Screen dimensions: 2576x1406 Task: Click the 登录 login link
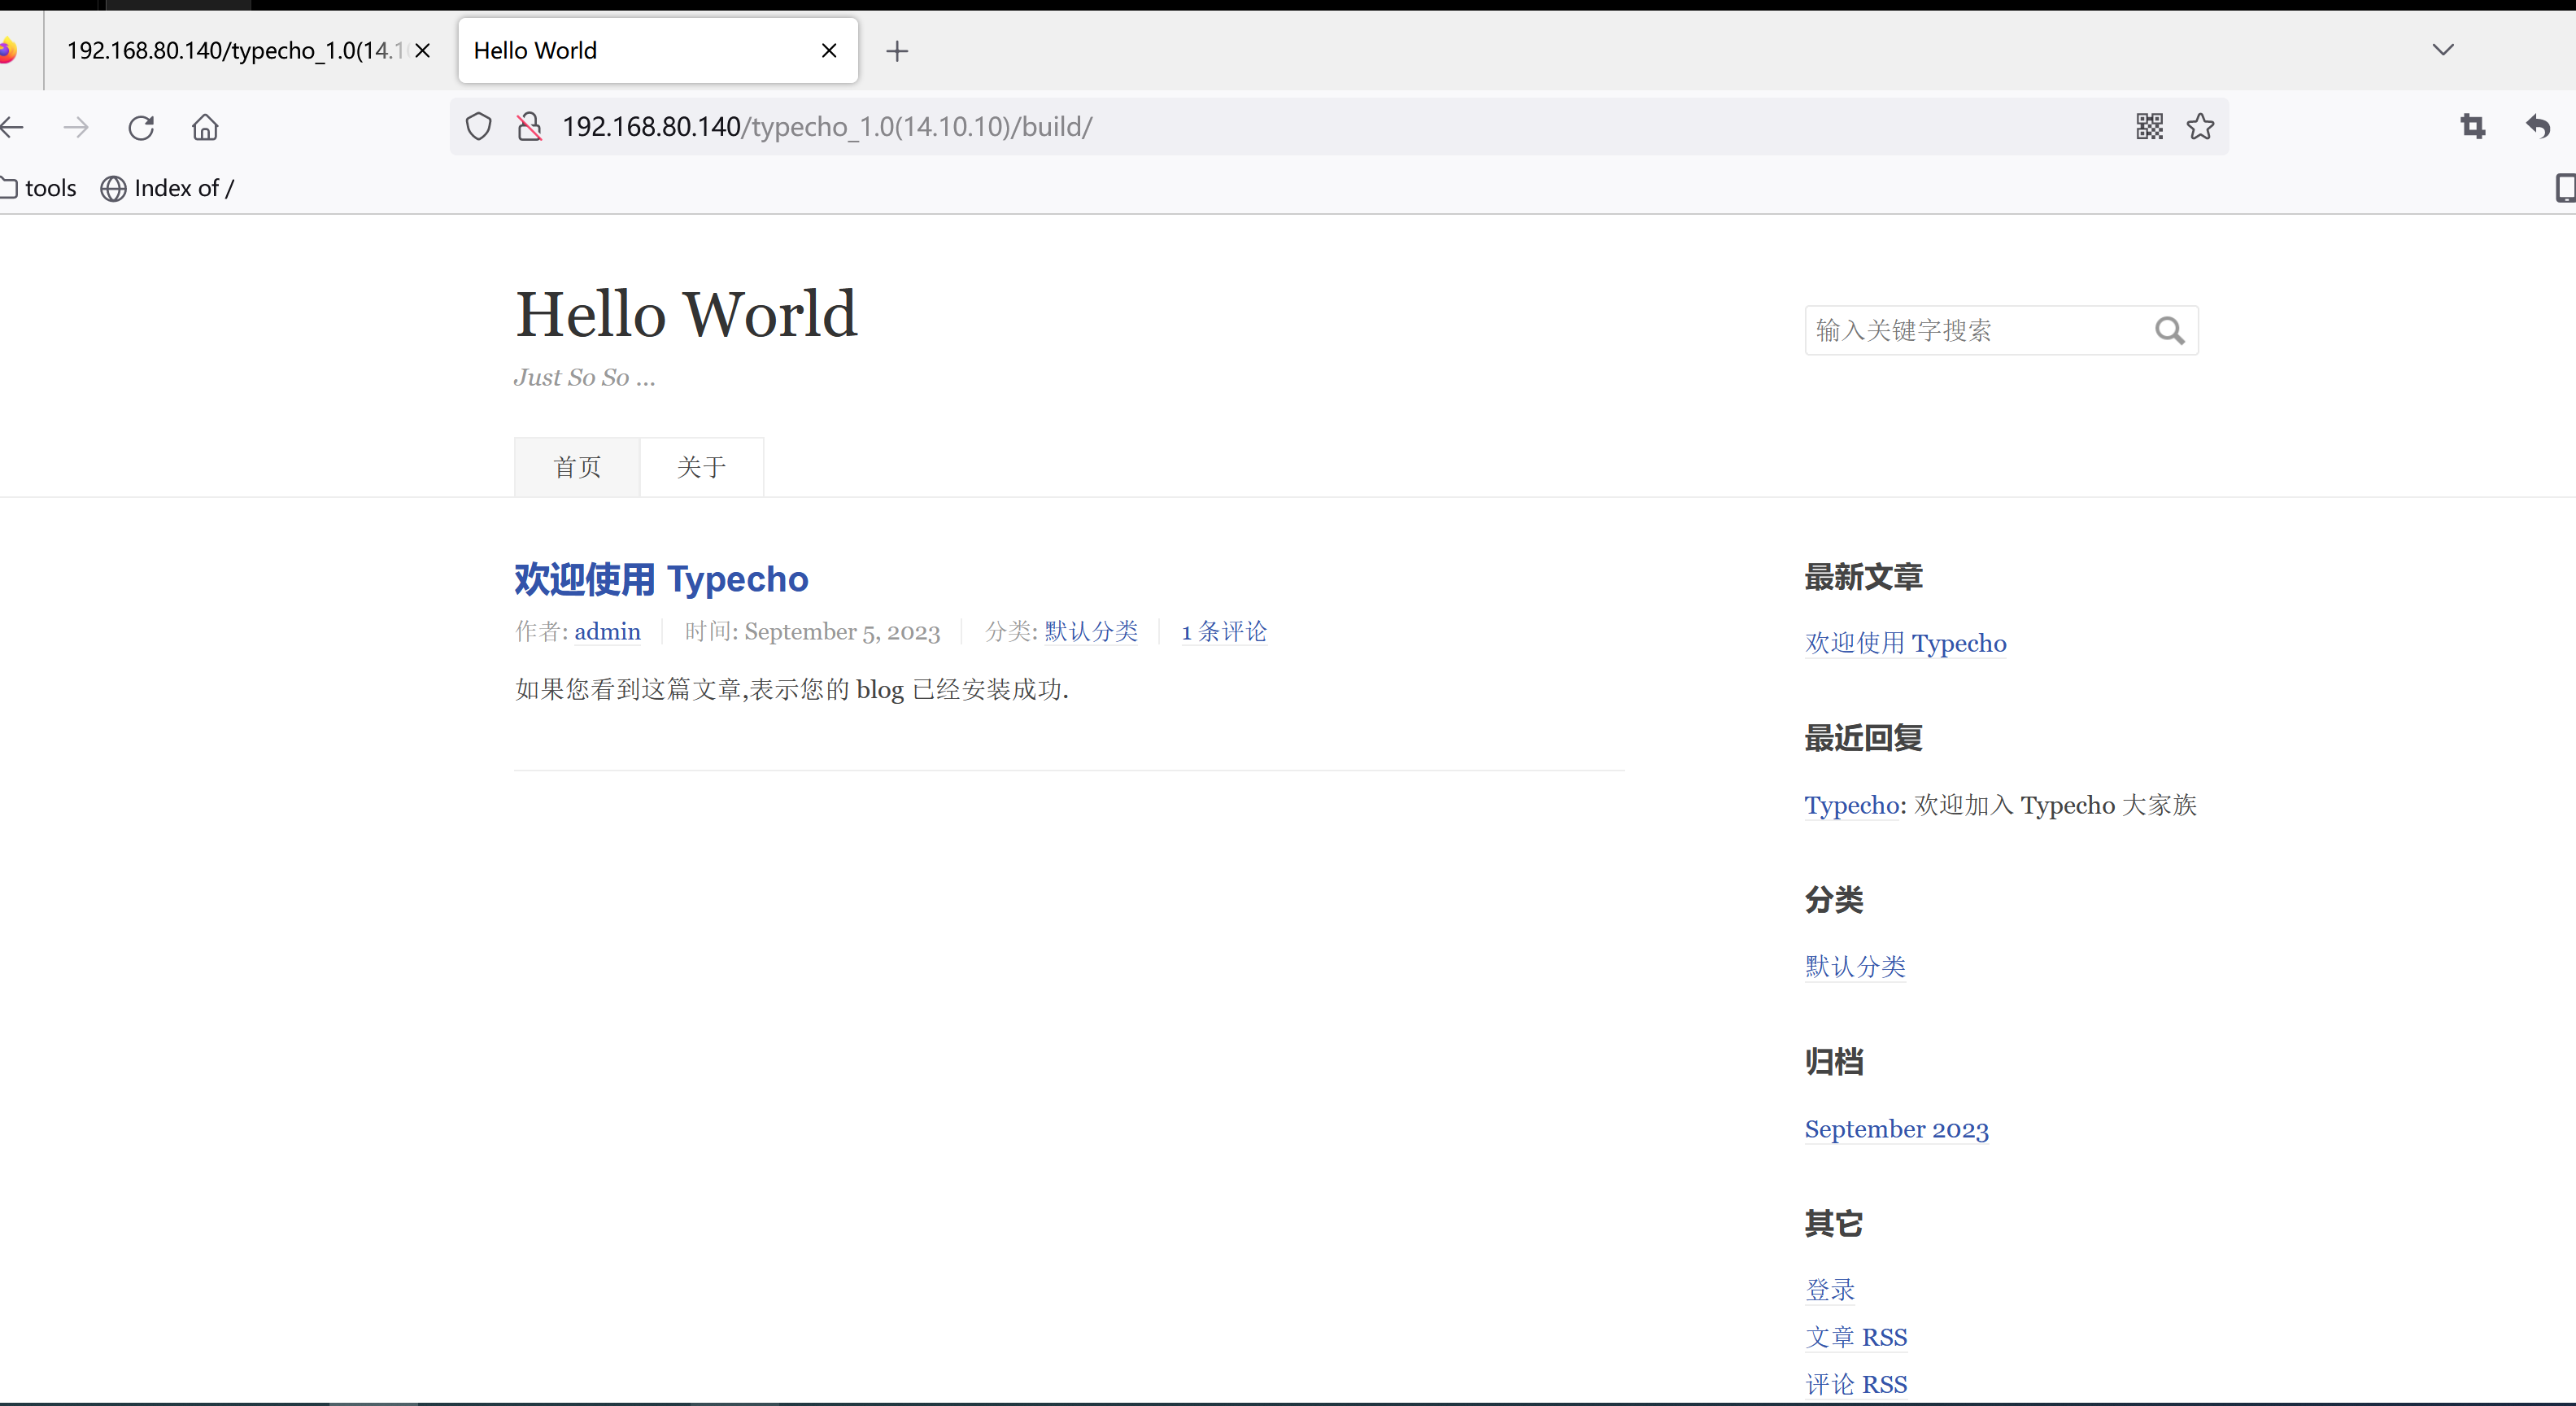coord(1829,1290)
